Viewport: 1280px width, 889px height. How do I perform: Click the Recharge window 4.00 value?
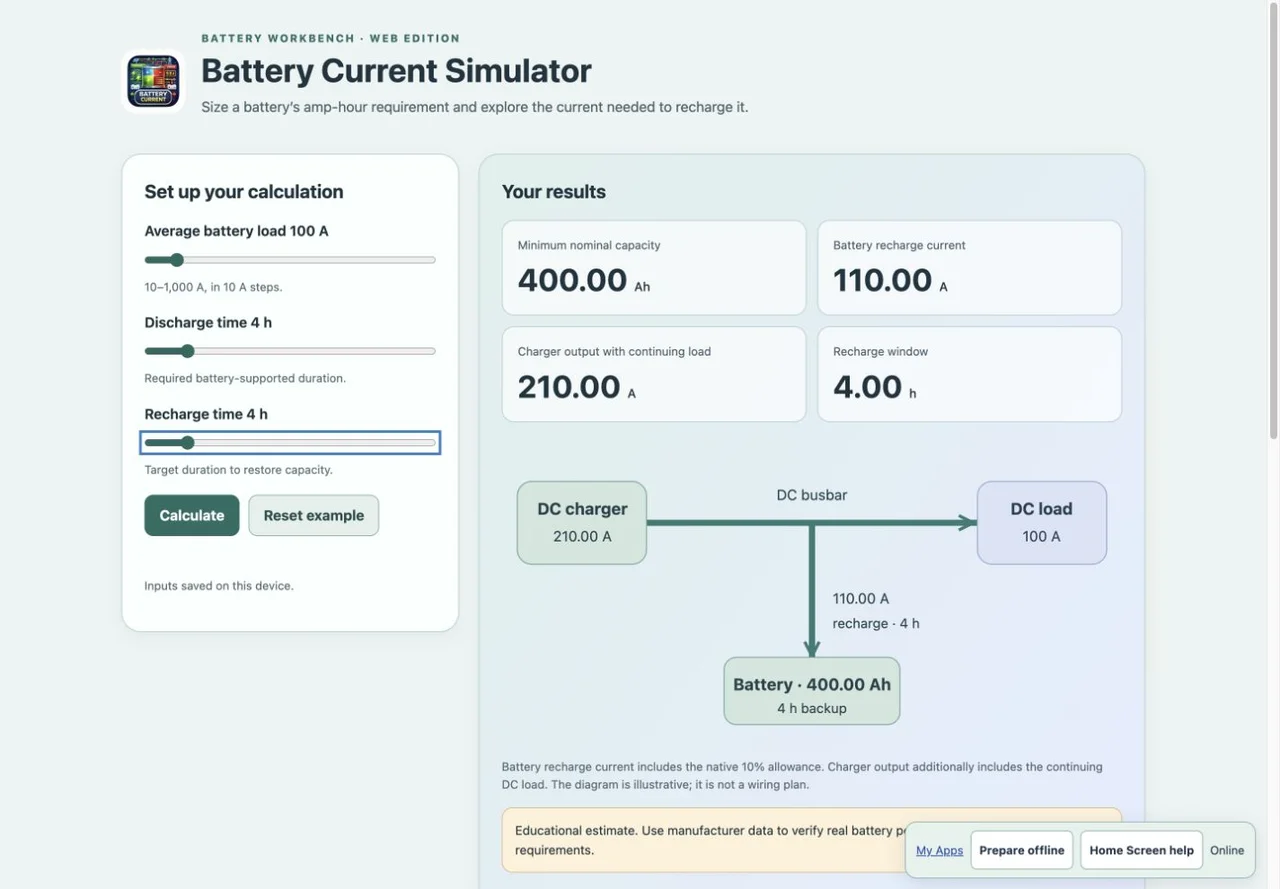[868, 386]
